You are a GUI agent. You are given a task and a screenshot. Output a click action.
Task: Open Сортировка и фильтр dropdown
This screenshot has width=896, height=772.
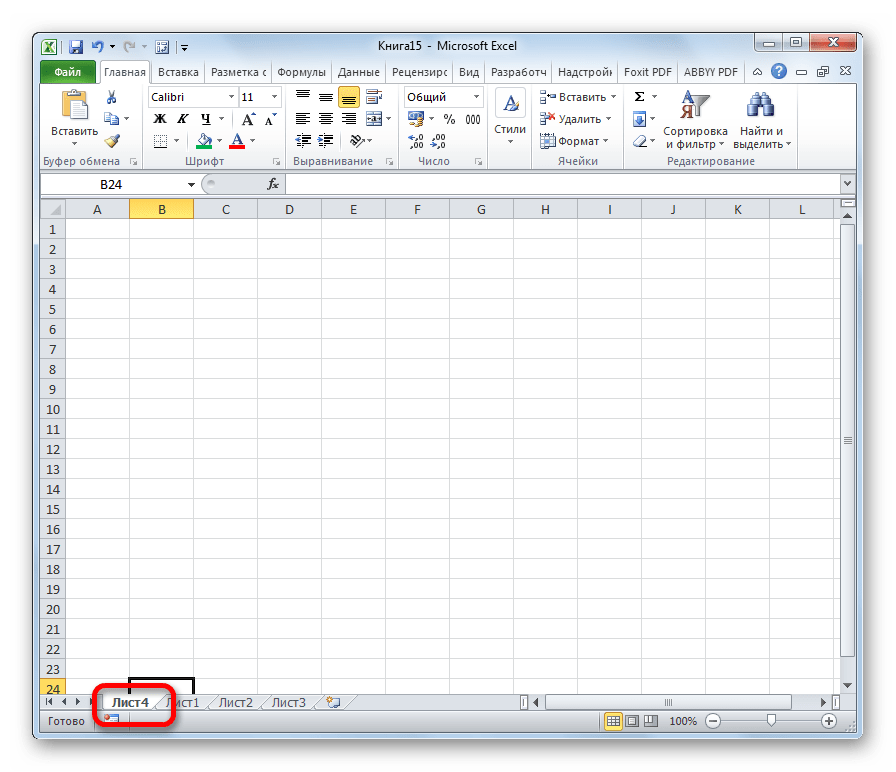coord(695,120)
